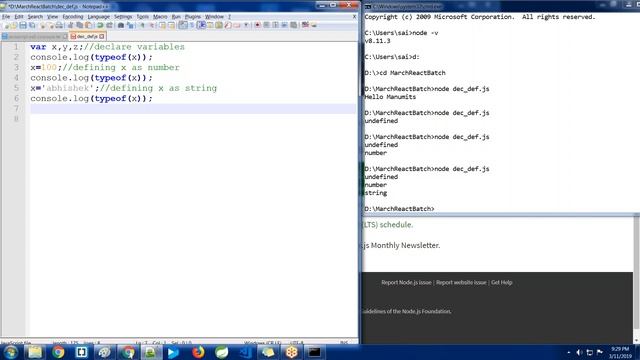Click line 1 'var x,y,z' code
The image size is (640, 360).
coord(57,47)
